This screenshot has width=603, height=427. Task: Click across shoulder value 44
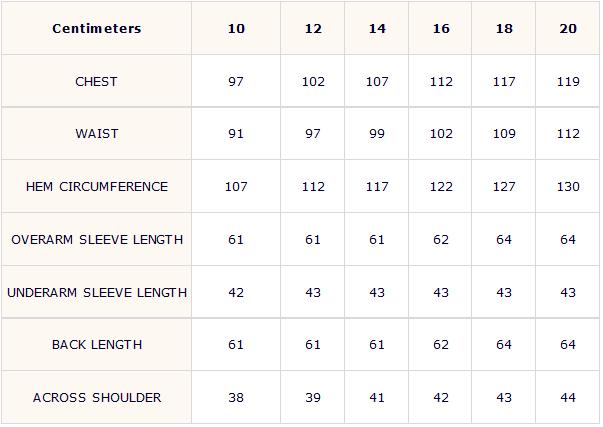click(568, 398)
